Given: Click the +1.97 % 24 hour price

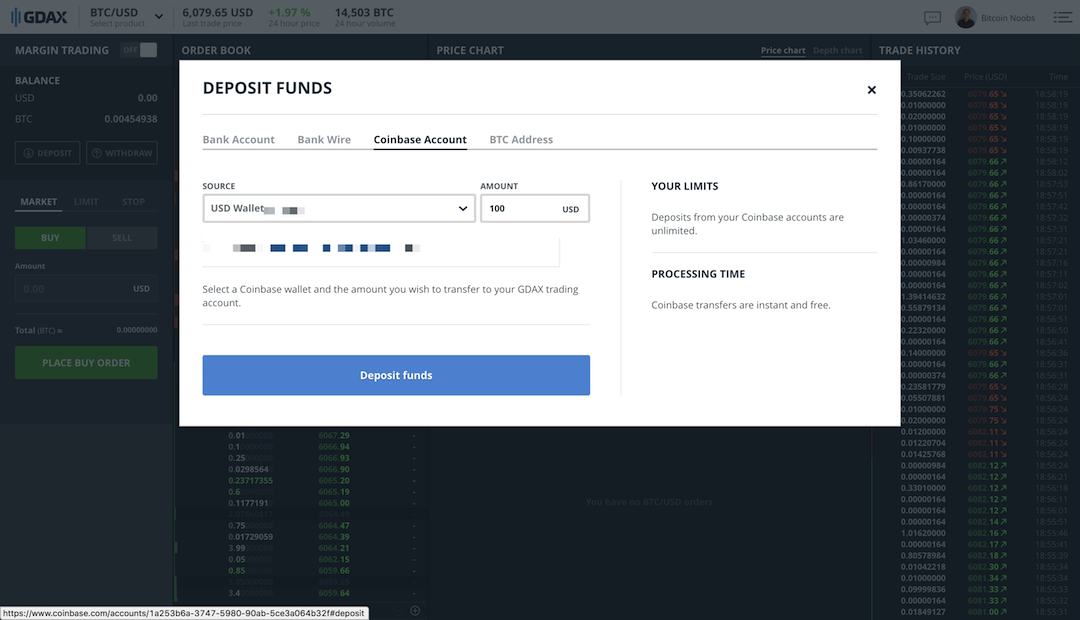Looking at the screenshot, I should [289, 13].
